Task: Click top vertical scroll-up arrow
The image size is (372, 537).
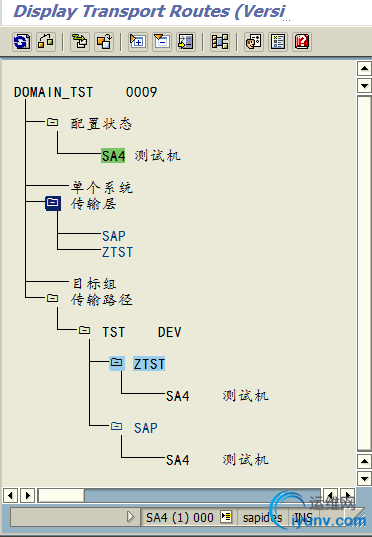Action: tap(364, 69)
